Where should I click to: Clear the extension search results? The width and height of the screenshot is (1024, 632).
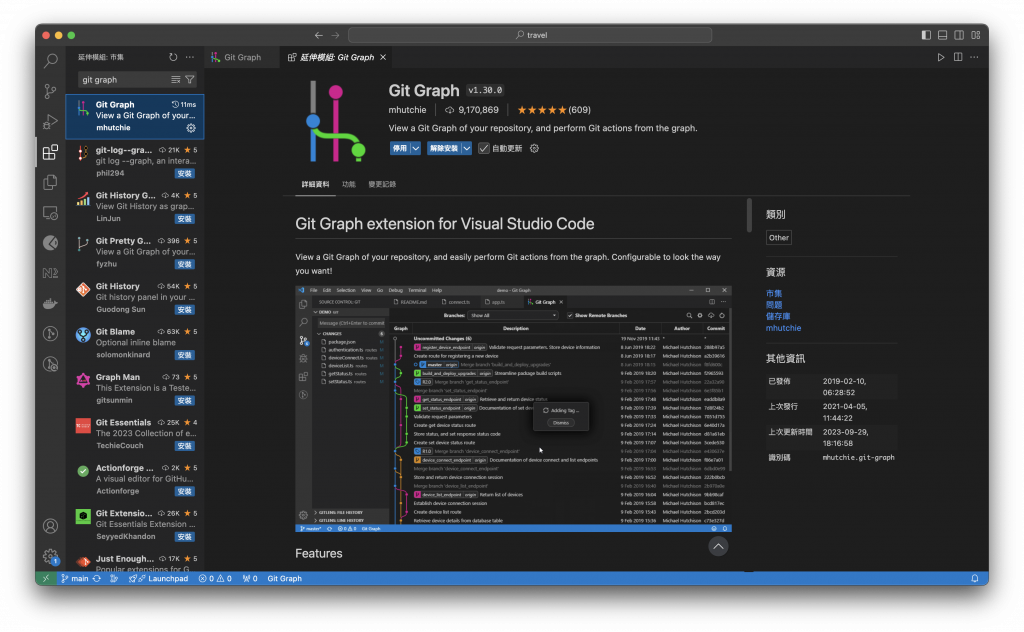click(176, 80)
